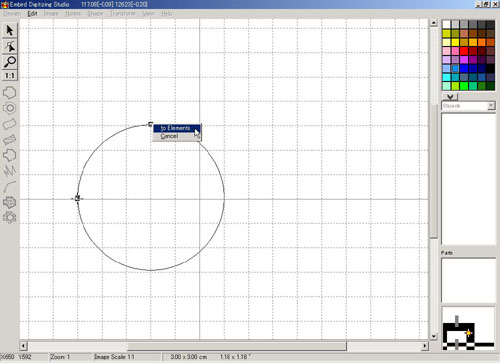
Task: Click the horizontal scrollbar right arrow
Action: [x=425, y=346]
